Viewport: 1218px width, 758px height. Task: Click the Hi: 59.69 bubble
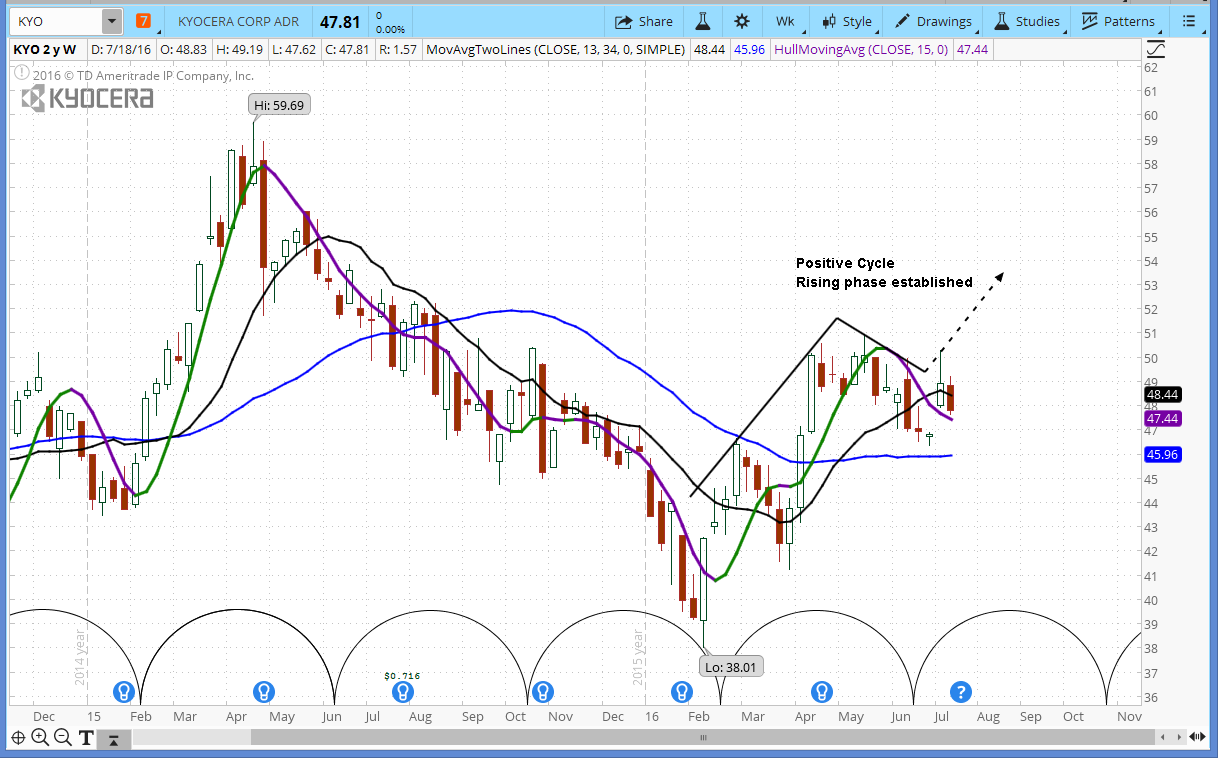click(278, 104)
